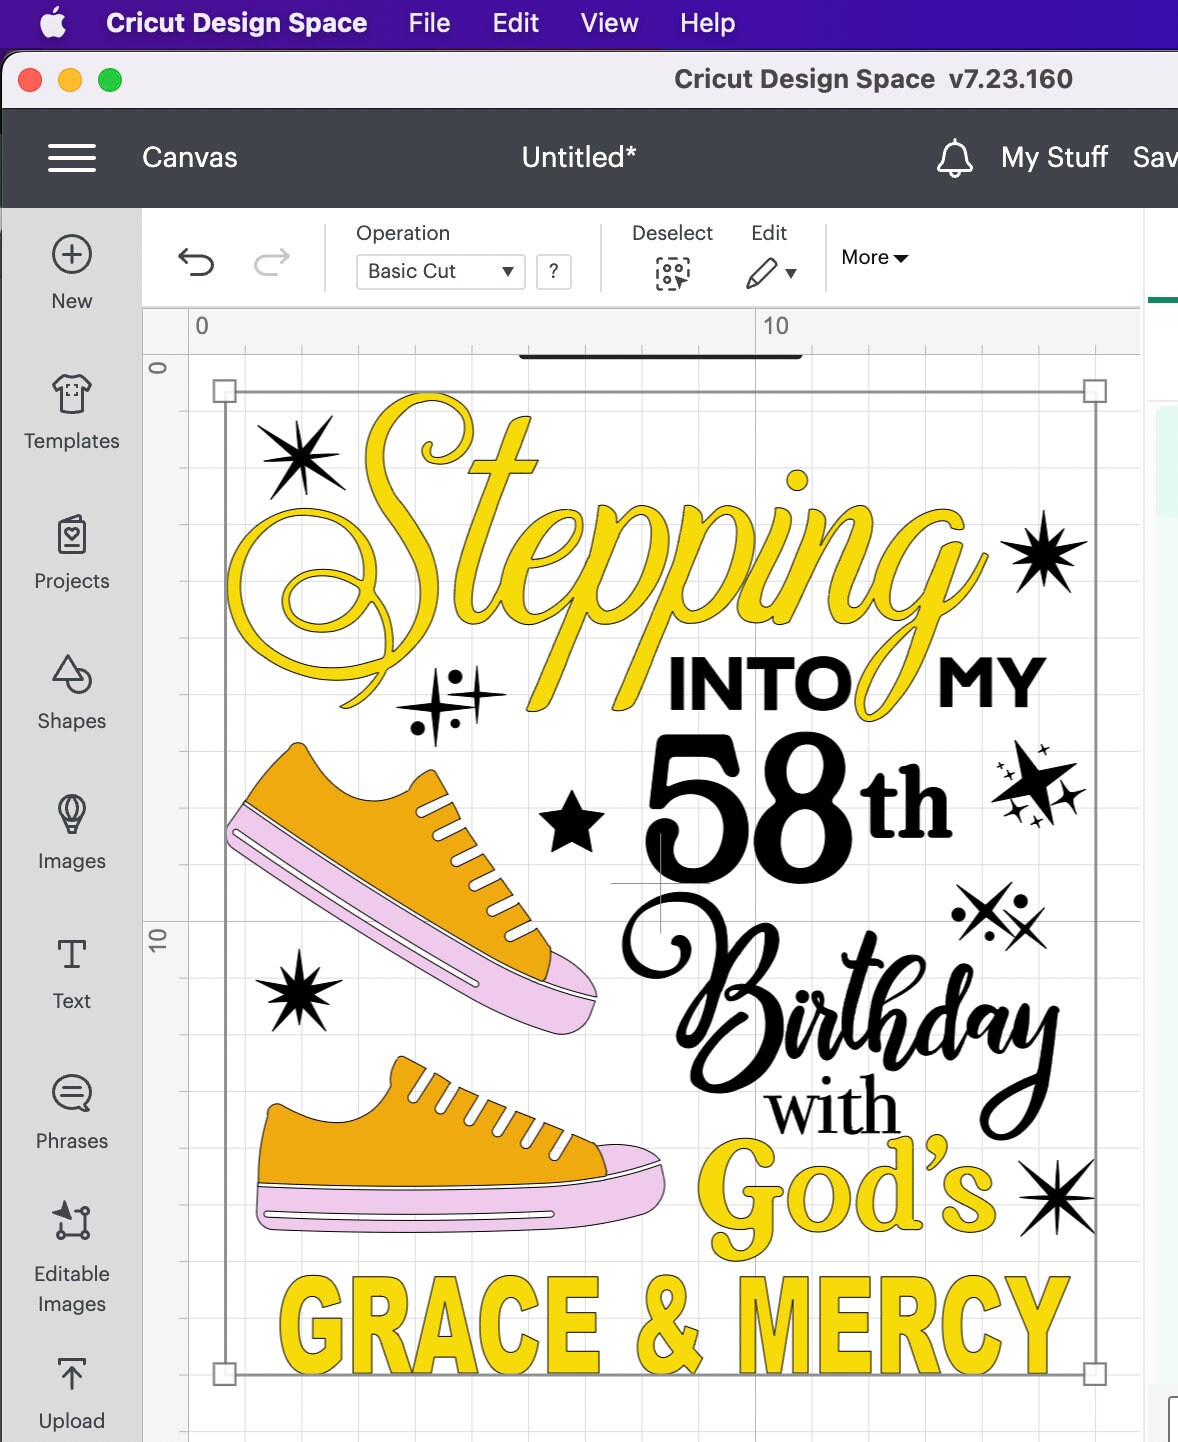The width and height of the screenshot is (1178, 1442).
Task: Open the hamburger main menu
Action: [72, 158]
